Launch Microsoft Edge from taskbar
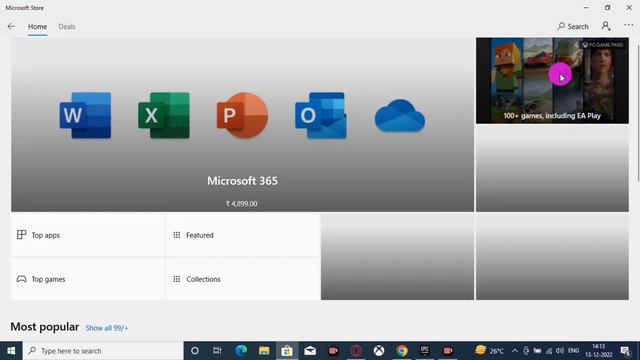This screenshot has height=360, width=640. 241,351
